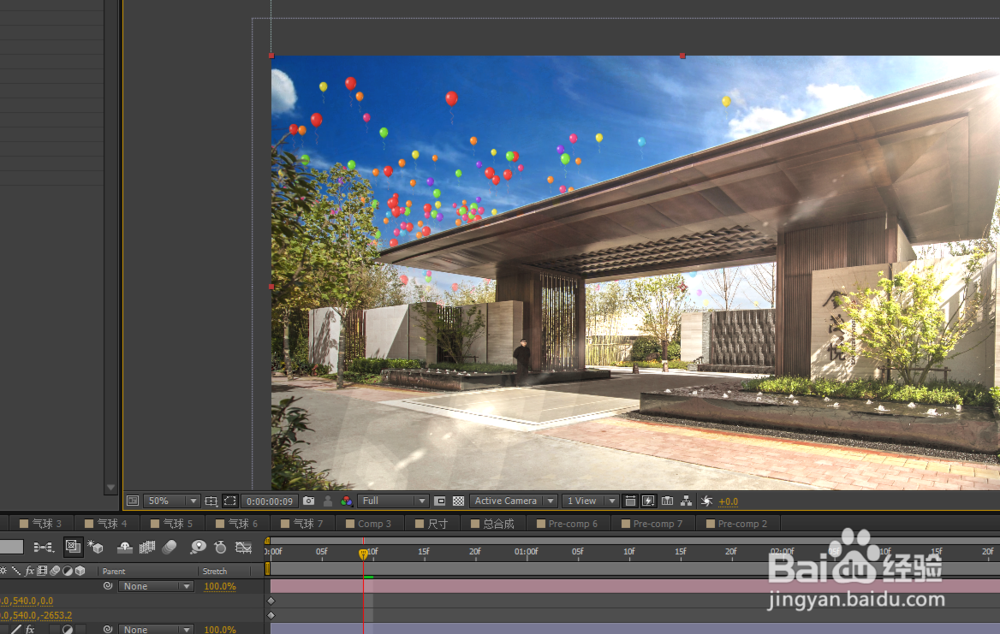Click left panel scroll down arrow
Viewport: 1000px width, 634px height.
(111, 487)
